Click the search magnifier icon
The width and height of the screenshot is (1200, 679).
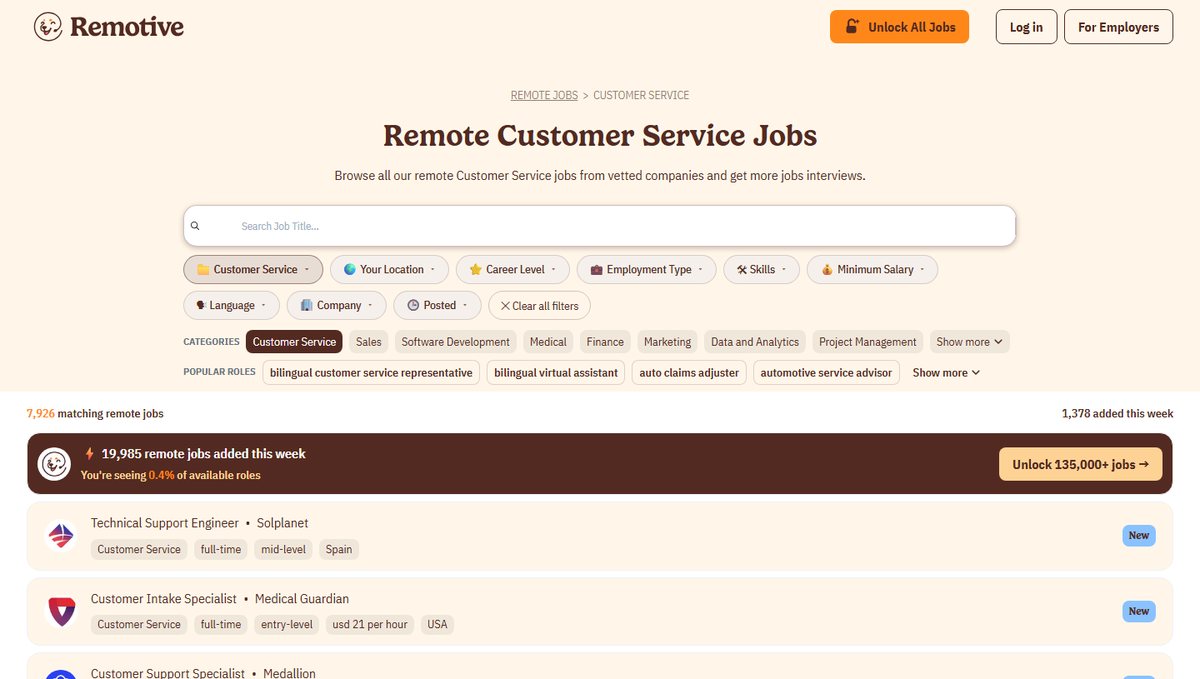(x=195, y=226)
